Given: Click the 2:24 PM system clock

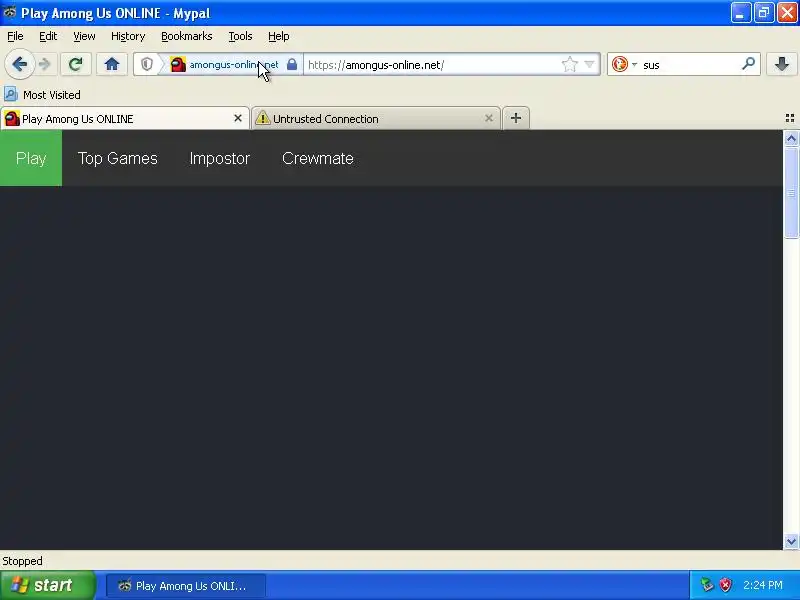Looking at the screenshot, I should (x=763, y=585).
